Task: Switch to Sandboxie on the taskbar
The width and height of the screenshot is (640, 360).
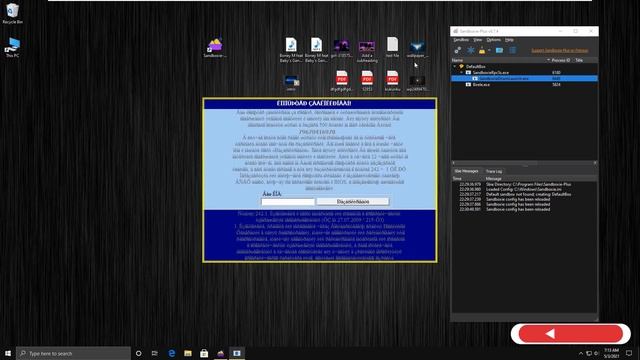Action: pos(220,353)
